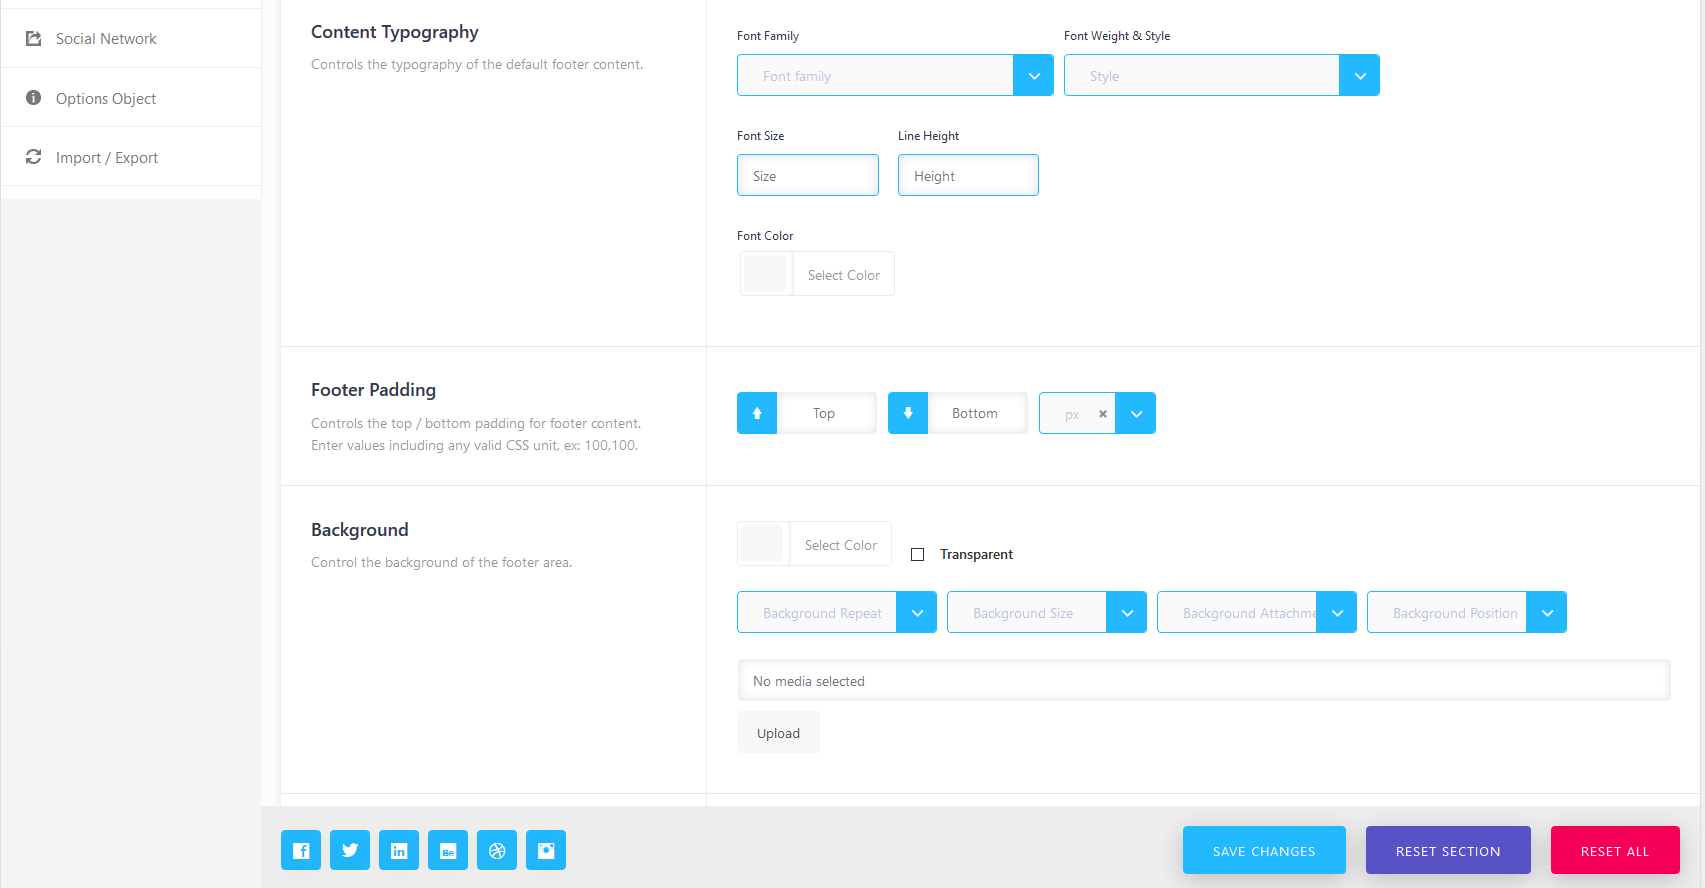Image resolution: width=1705 pixels, height=888 pixels.
Task: Open the Dribbble icon link
Action: coord(497,850)
